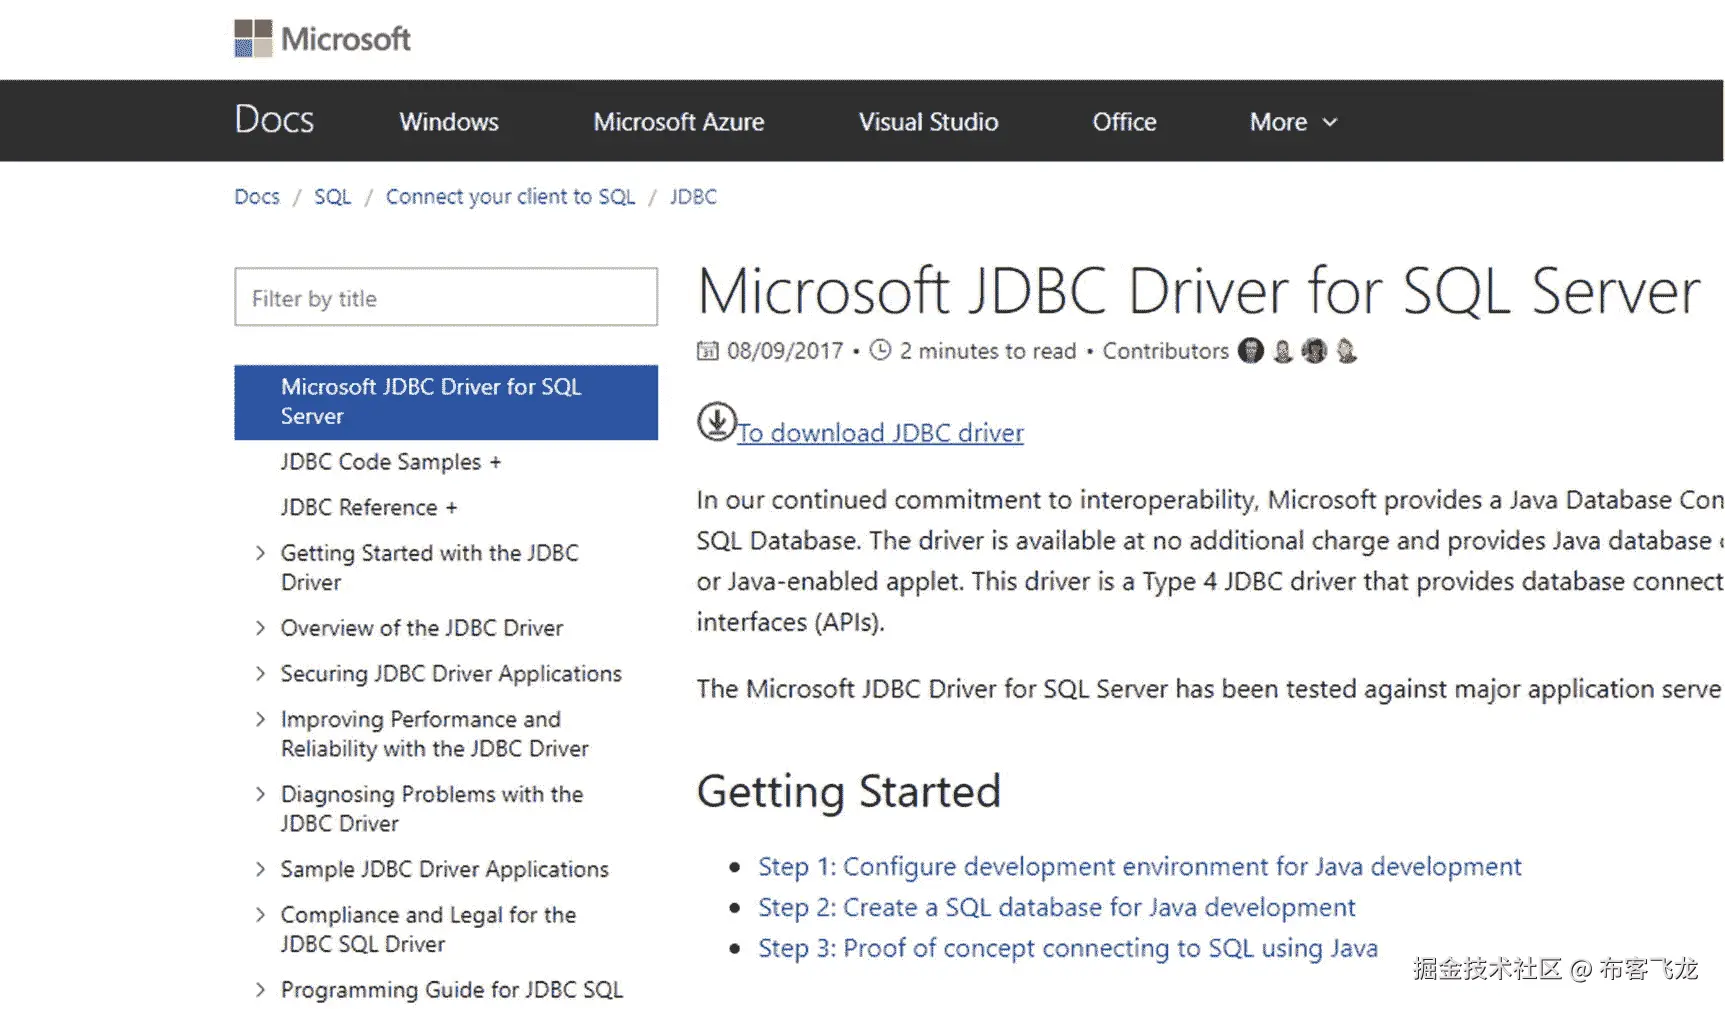Expand Sample JDBC Driver Applications
The width and height of the screenshot is (1725, 1009).
pyautogui.click(x=261, y=869)
